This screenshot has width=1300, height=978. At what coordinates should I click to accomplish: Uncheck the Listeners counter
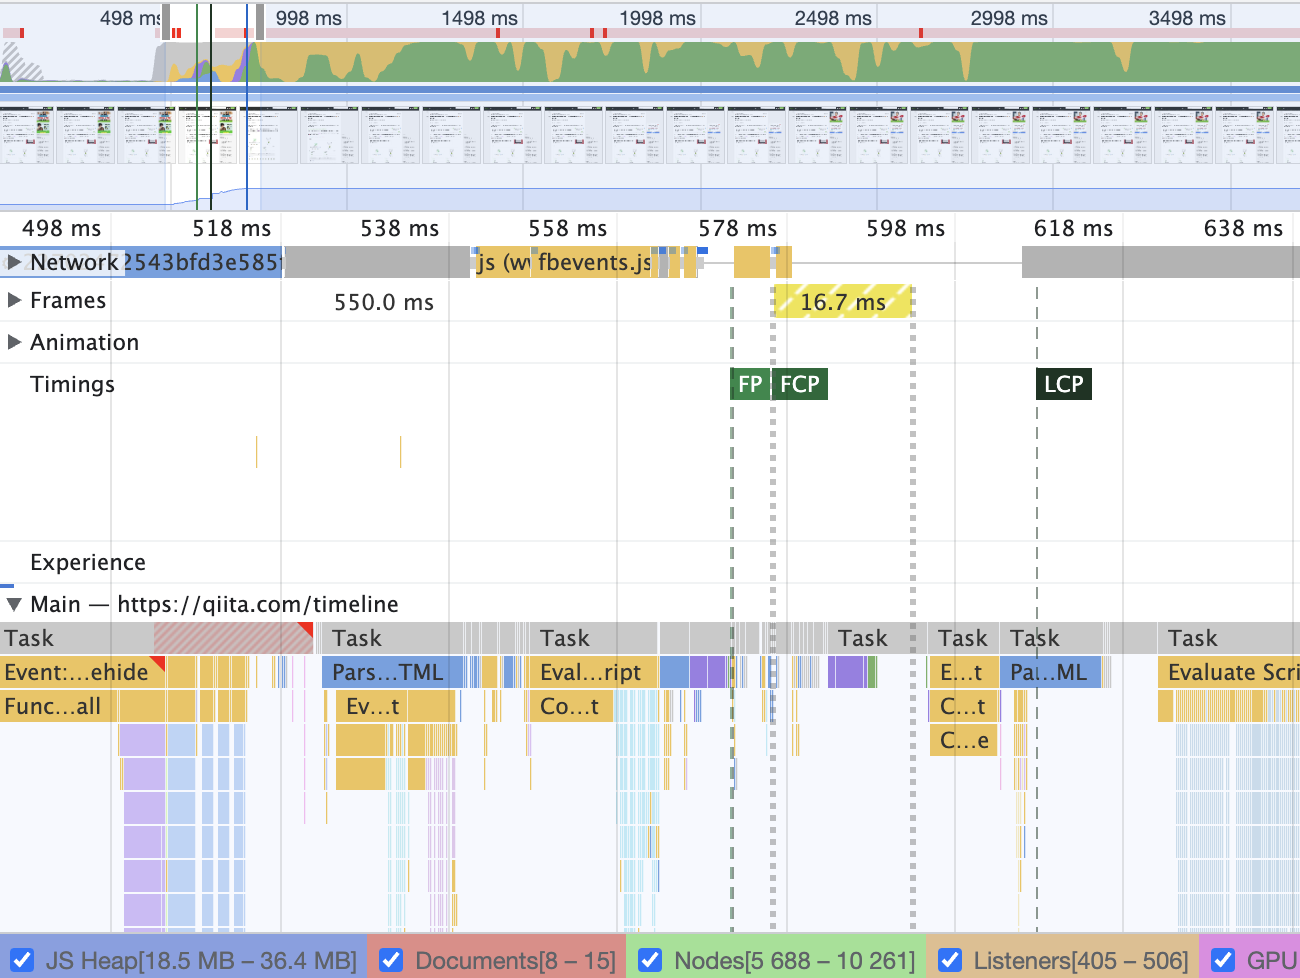950,959
